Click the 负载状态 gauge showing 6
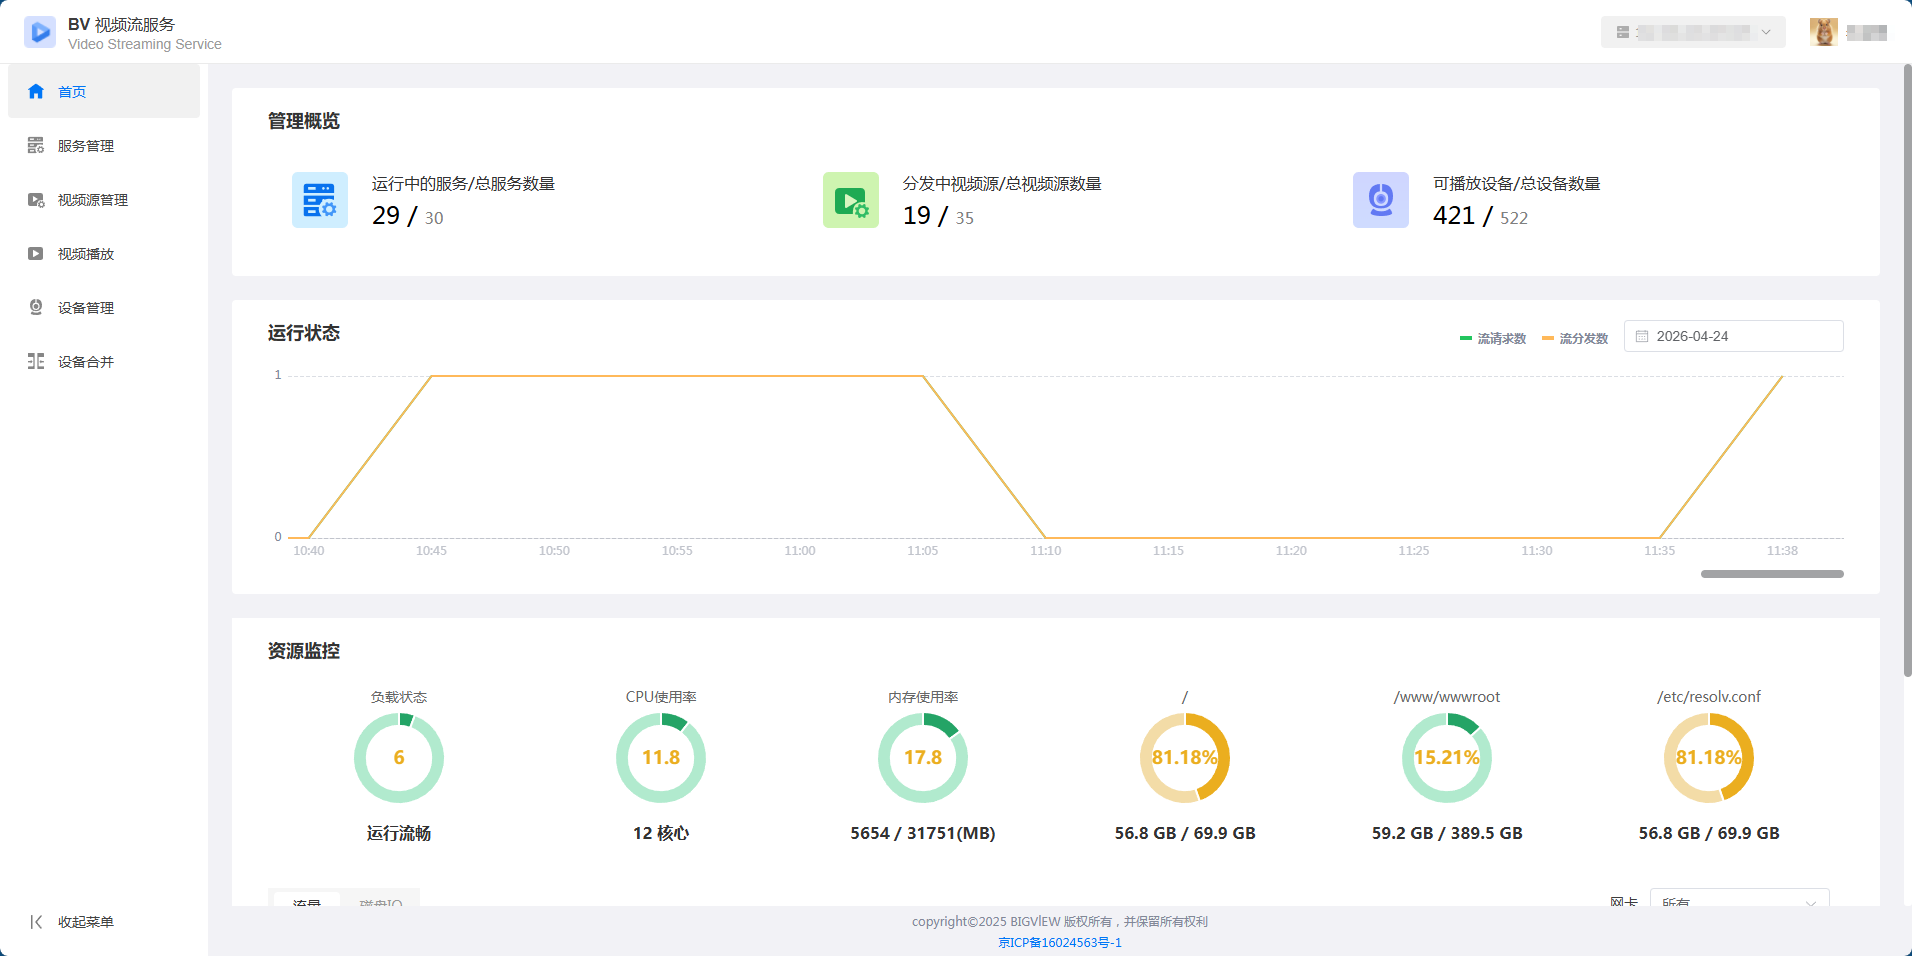 tap(399, 758)
